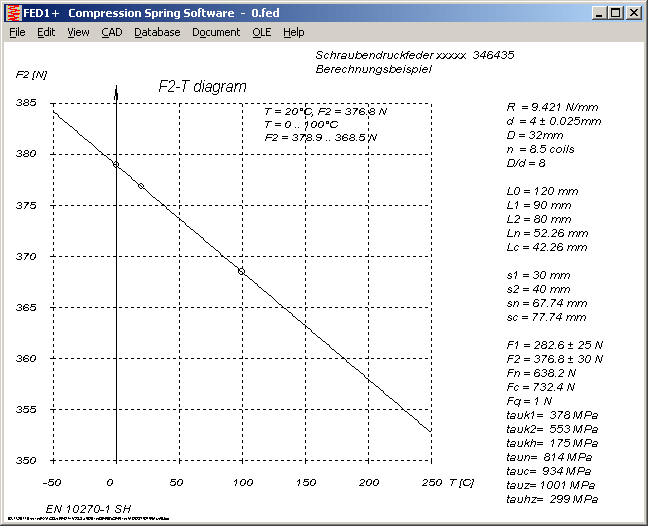Open the Edit menu

coord(46,32)
